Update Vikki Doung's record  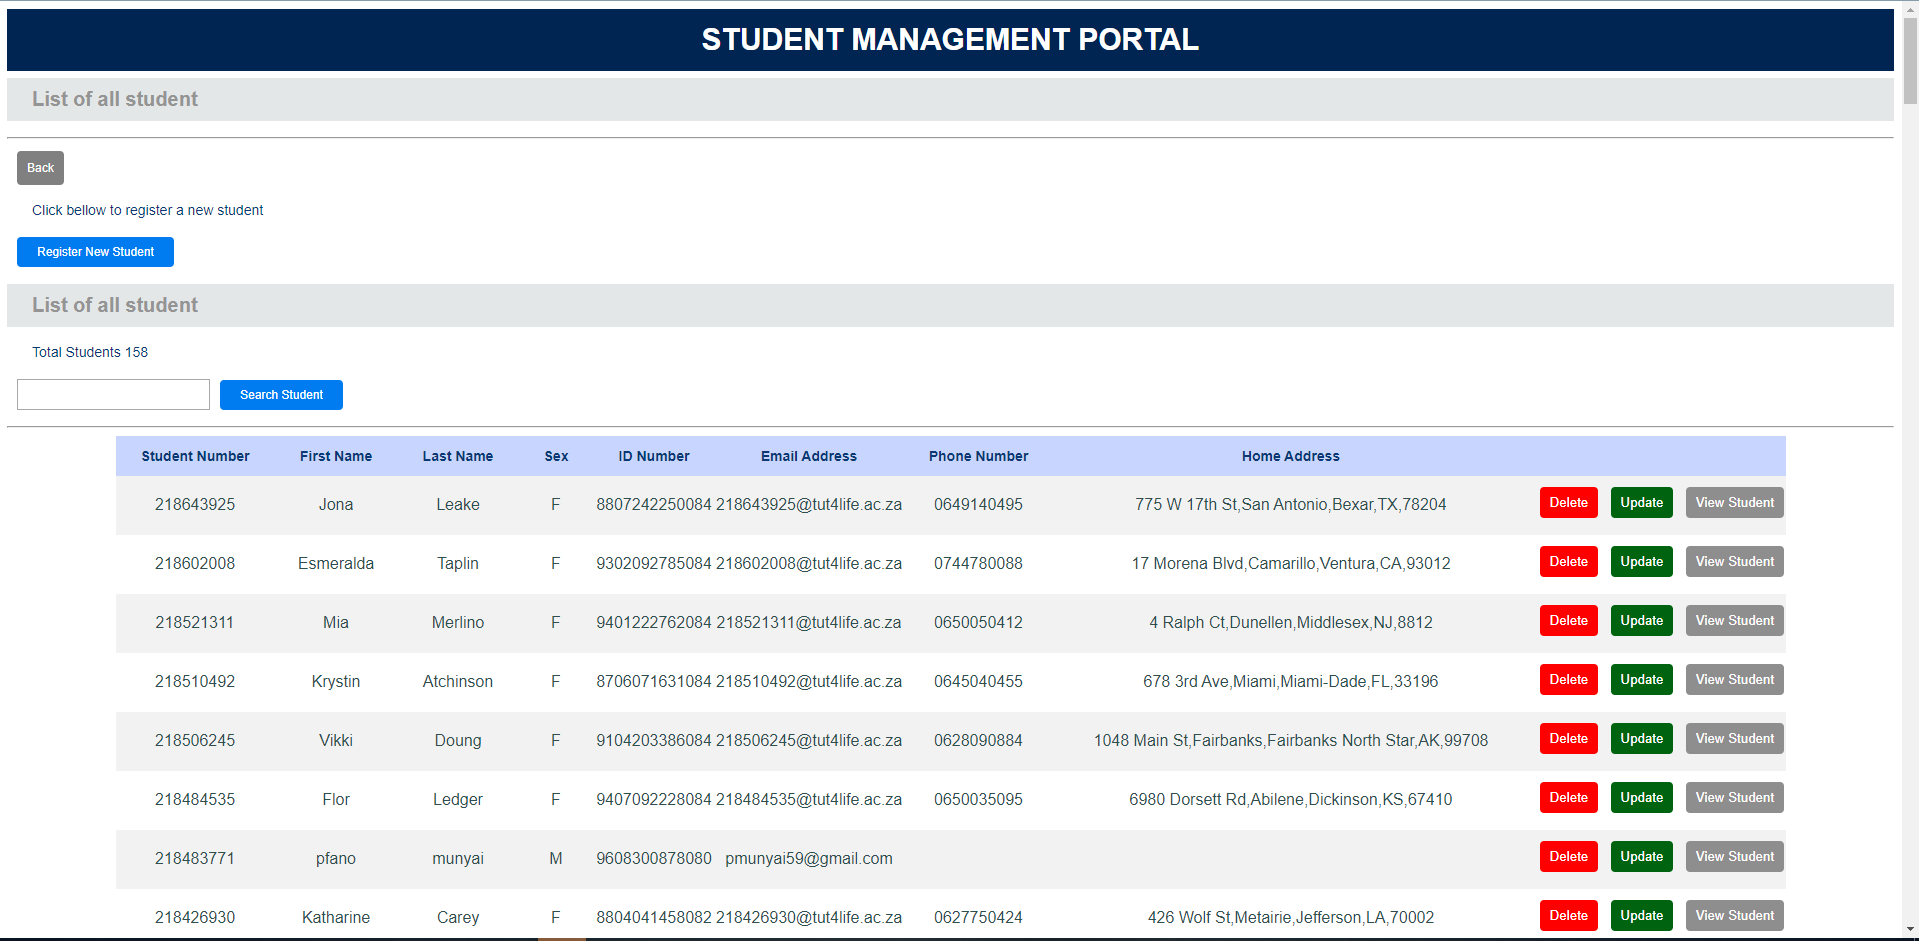pyautogui.click(x=1641, y=739)
